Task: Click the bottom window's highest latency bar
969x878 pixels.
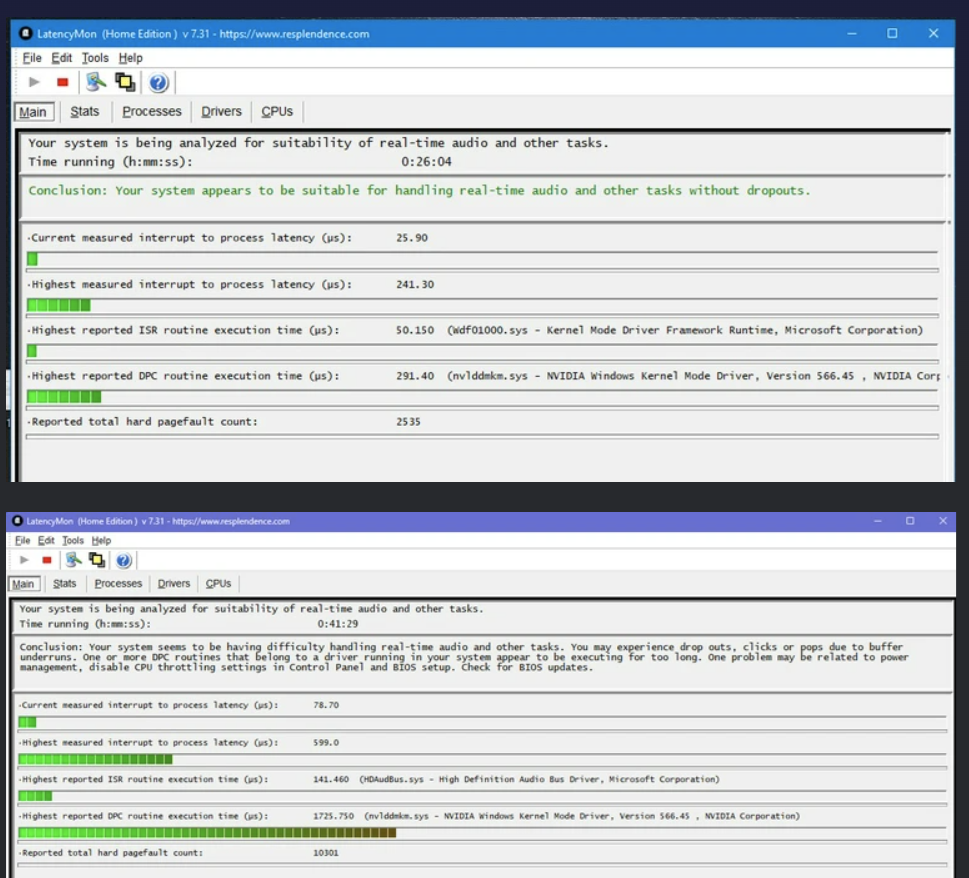Action: pos(483,759)
